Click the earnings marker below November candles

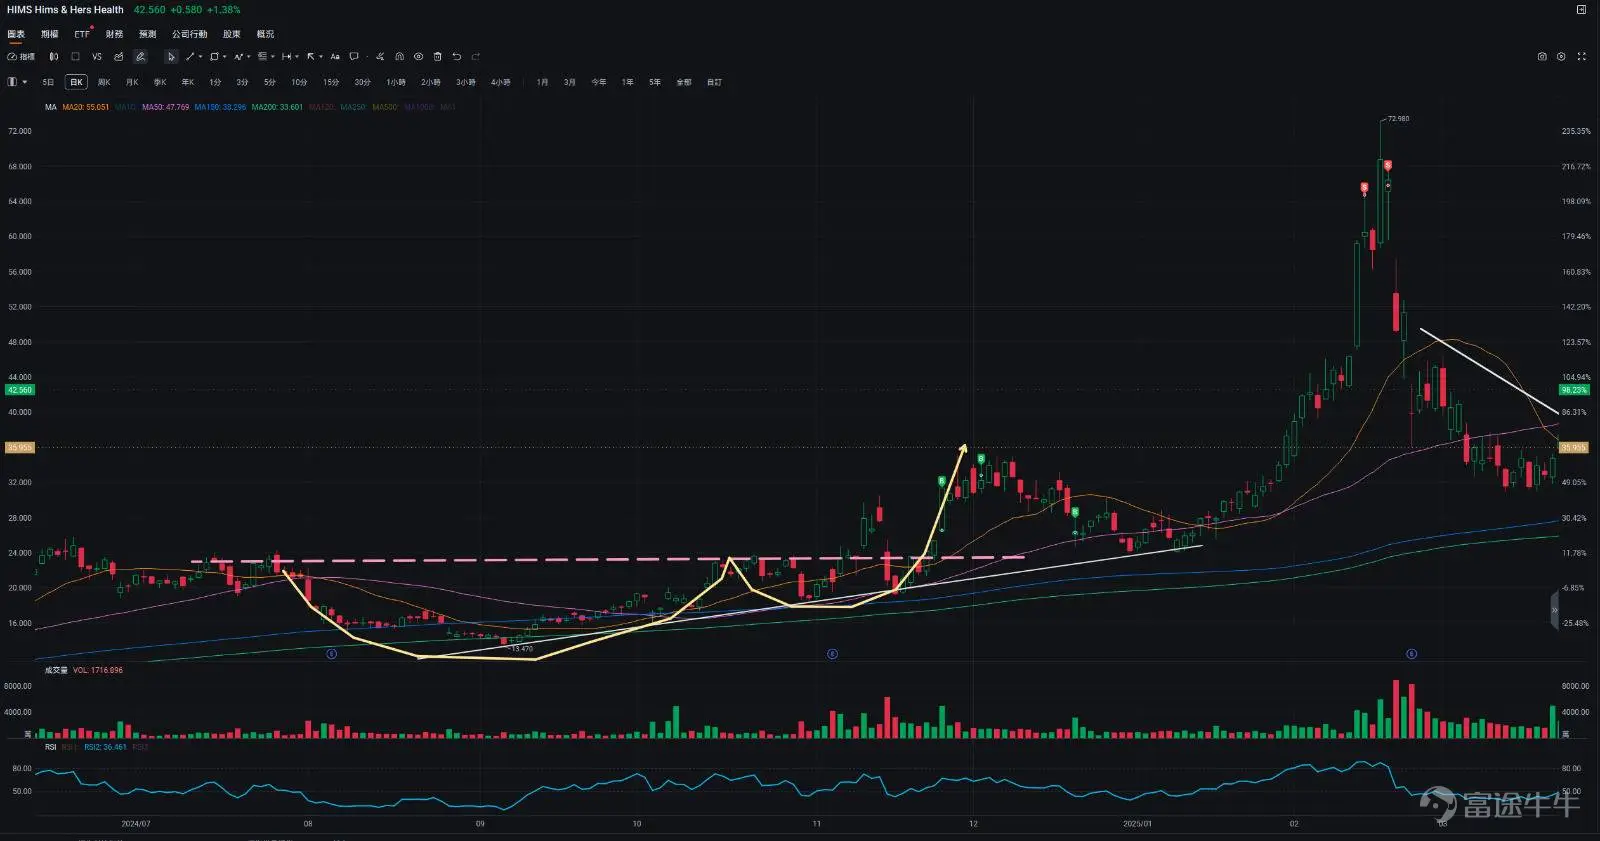coord(832,654)
